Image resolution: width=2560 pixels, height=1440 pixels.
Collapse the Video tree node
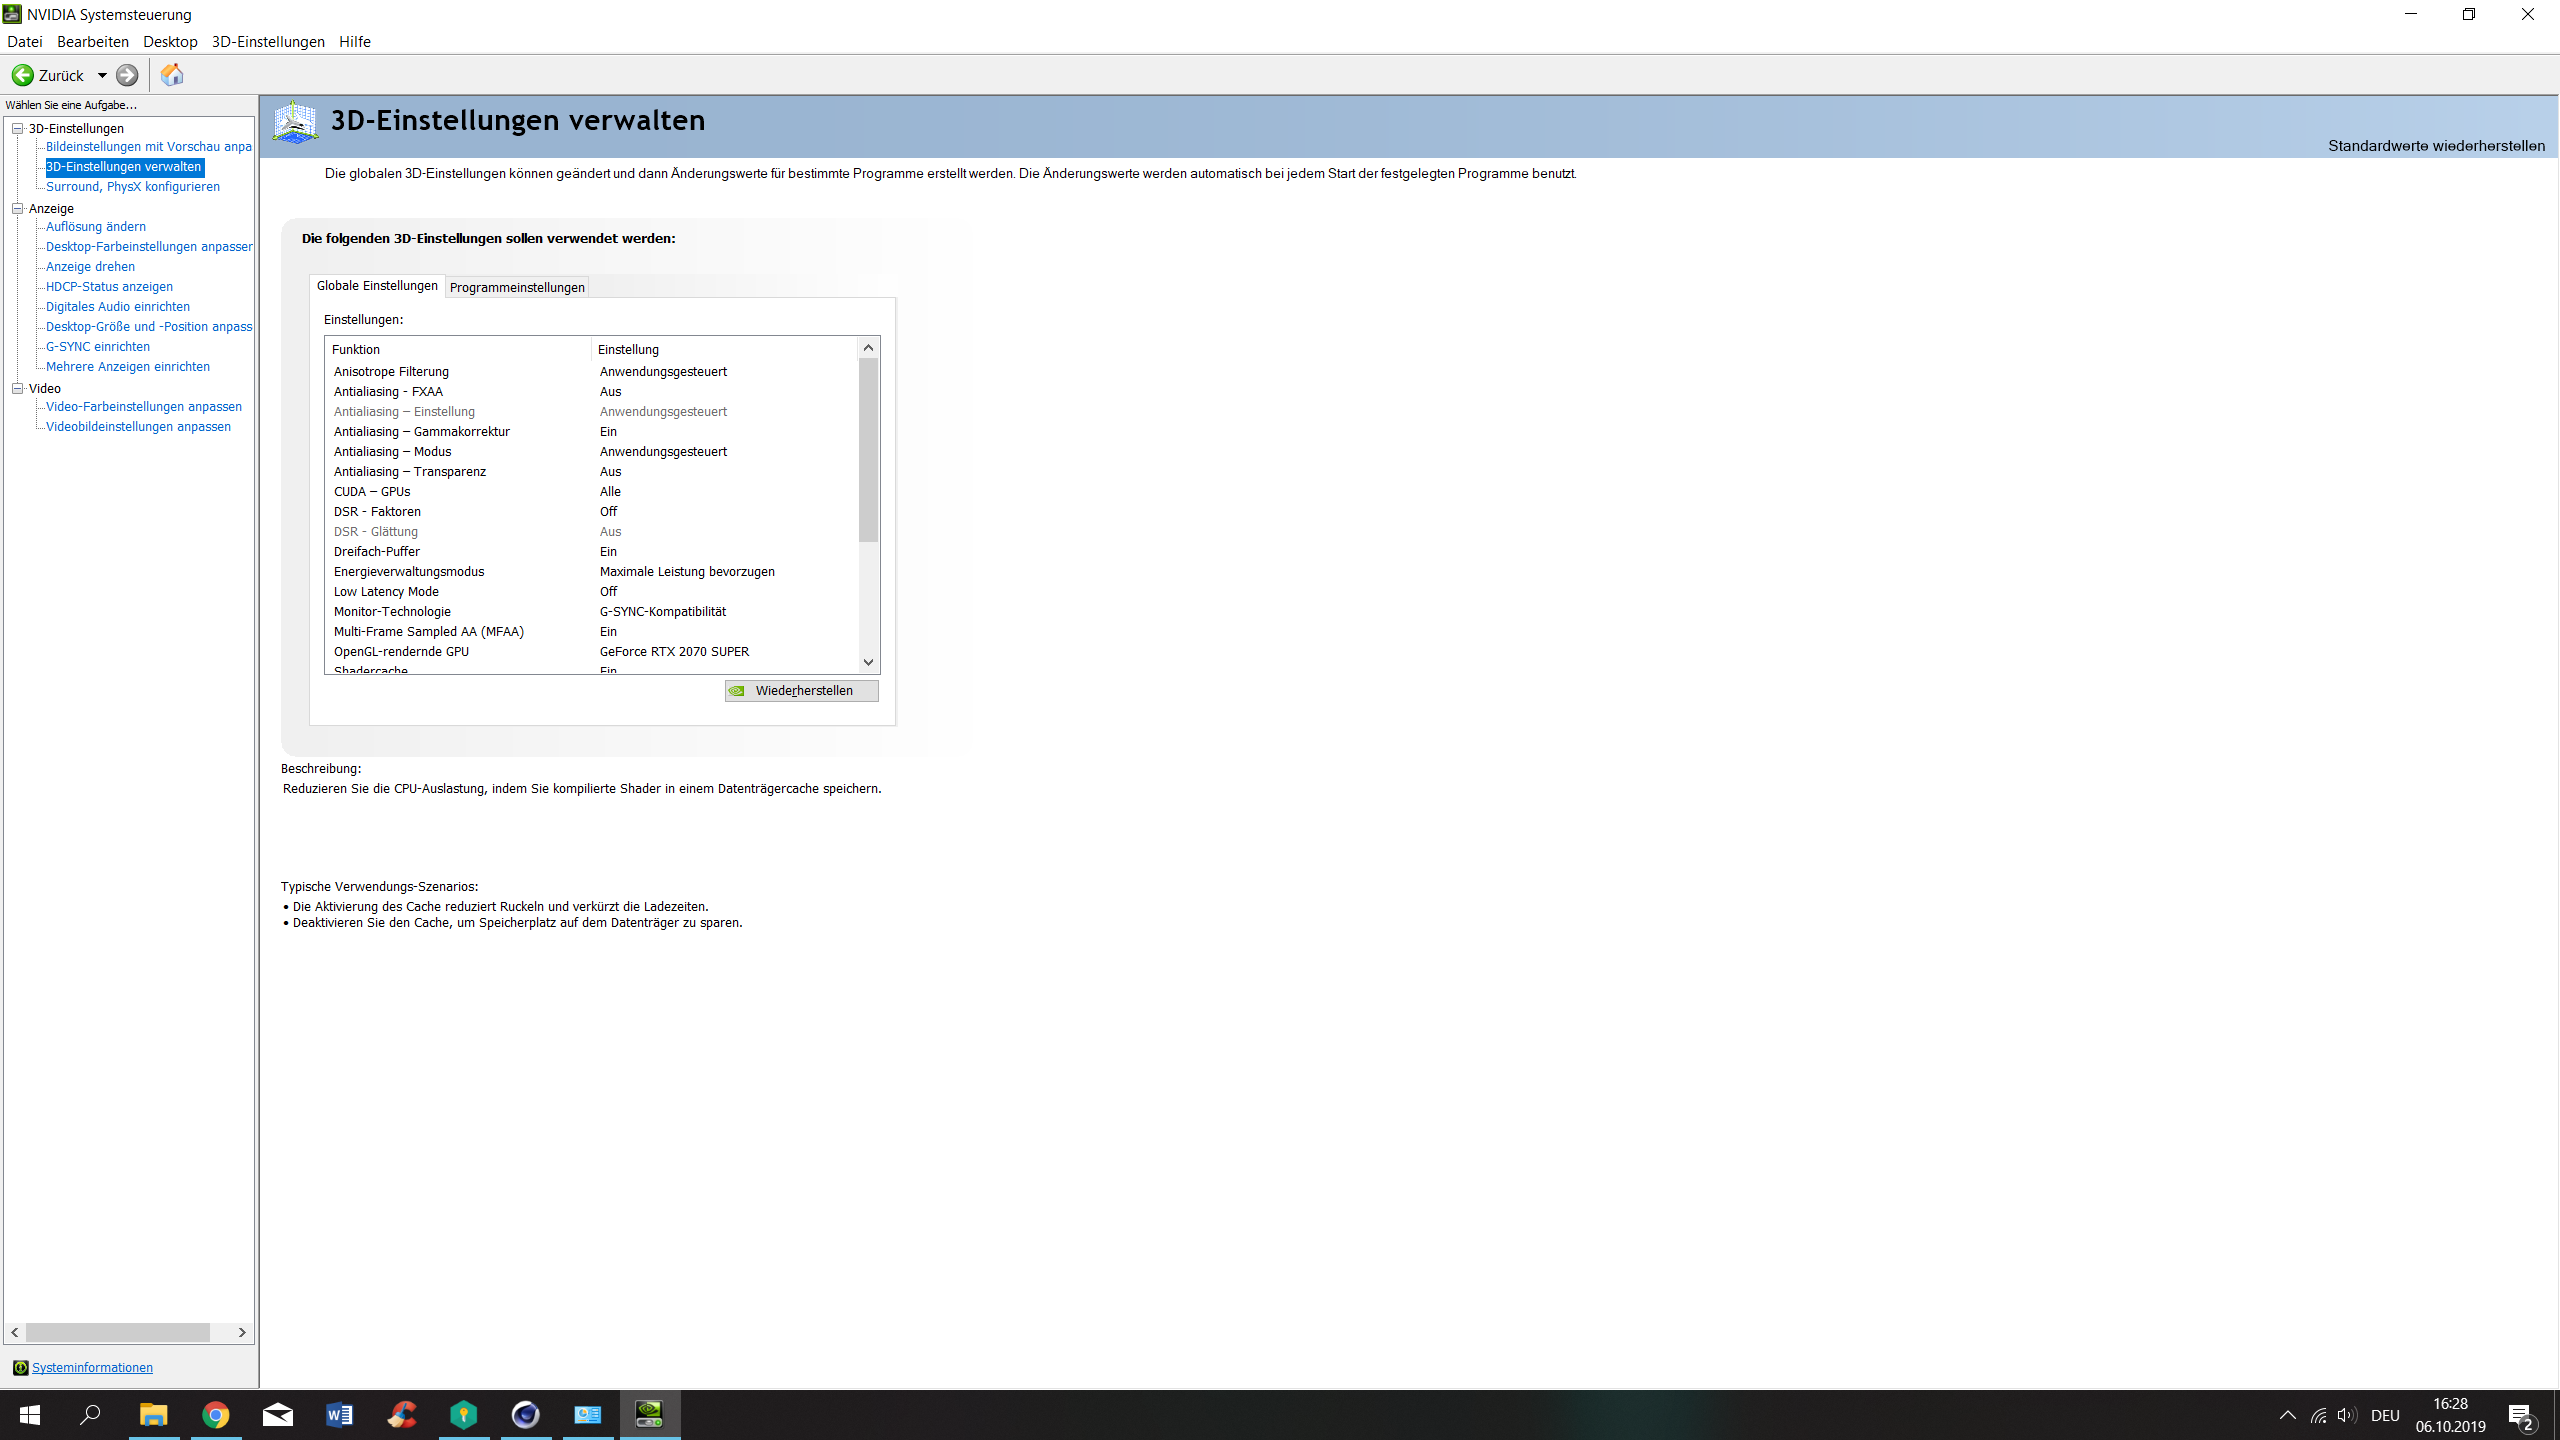pyautogui.click(x=17, y=388)
